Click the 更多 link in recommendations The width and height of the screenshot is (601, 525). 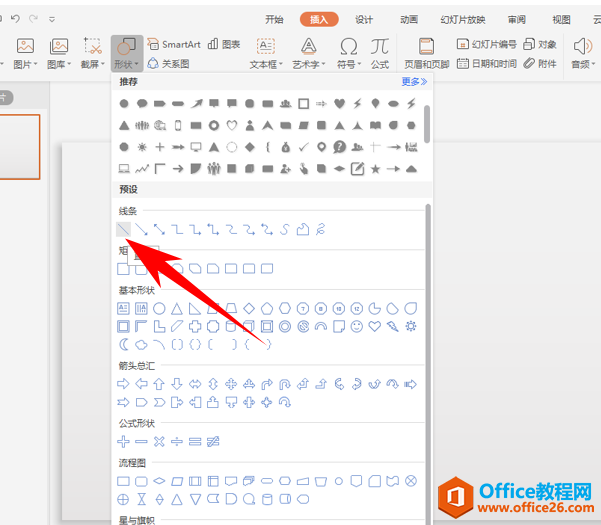click(414, 82)
